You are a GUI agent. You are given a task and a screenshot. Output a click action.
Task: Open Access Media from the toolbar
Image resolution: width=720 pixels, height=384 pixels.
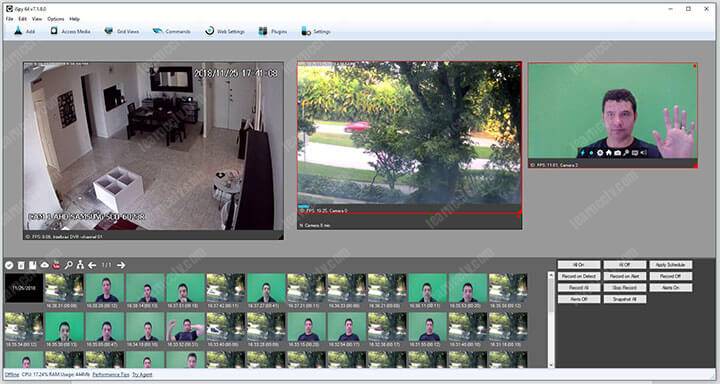pyautogui.click(x=70, y=31)
